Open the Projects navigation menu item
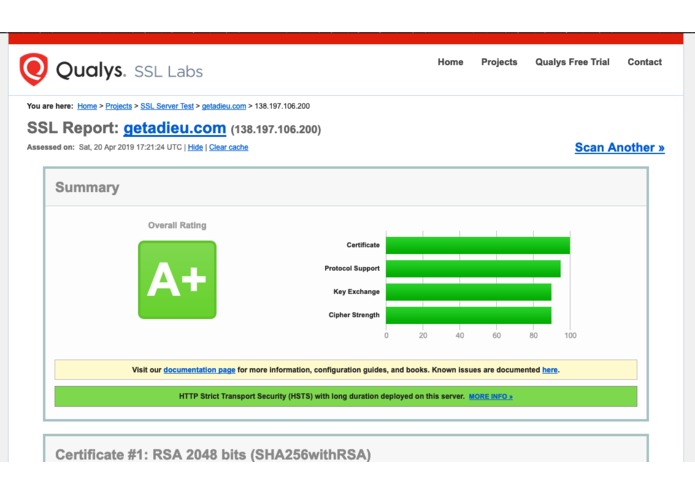This screenshot has height=494, width=695. point(499,62)
